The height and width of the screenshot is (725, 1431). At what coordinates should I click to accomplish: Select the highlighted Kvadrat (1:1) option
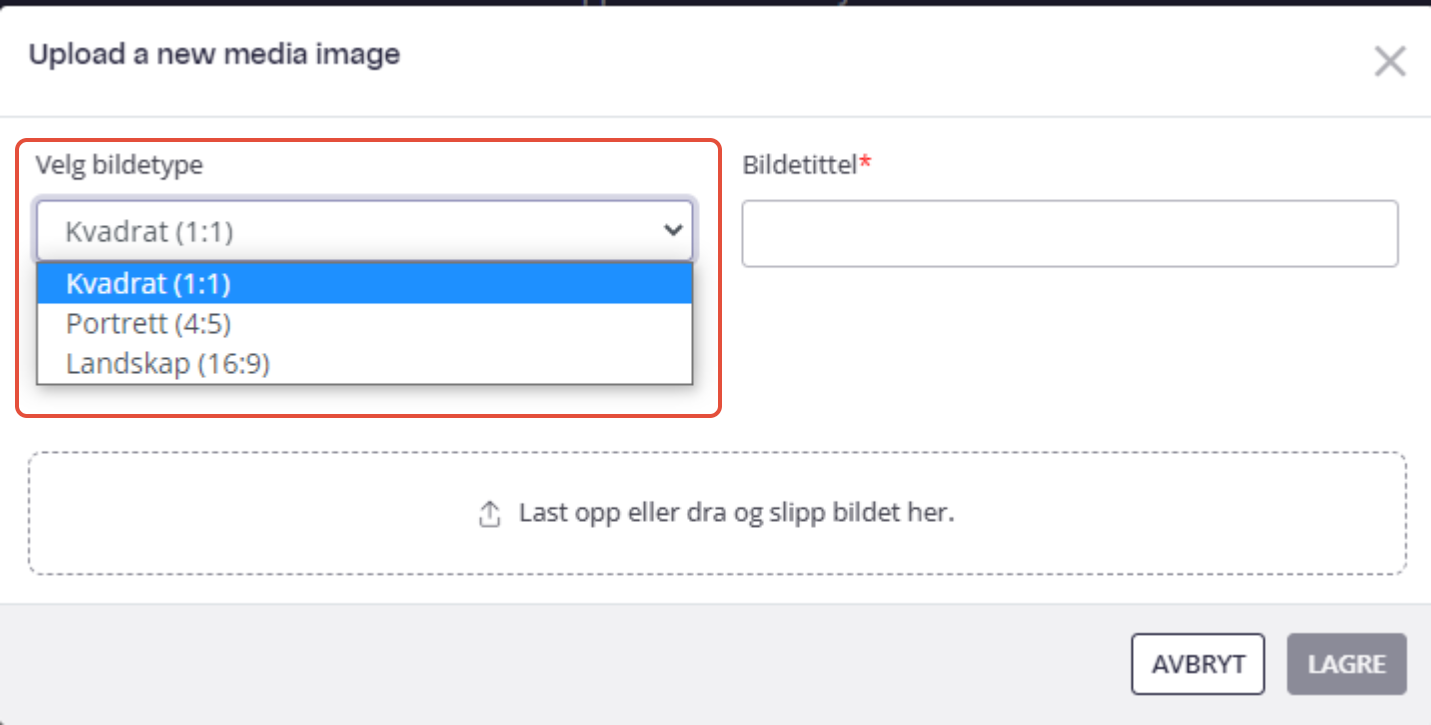tap(365, 284)
